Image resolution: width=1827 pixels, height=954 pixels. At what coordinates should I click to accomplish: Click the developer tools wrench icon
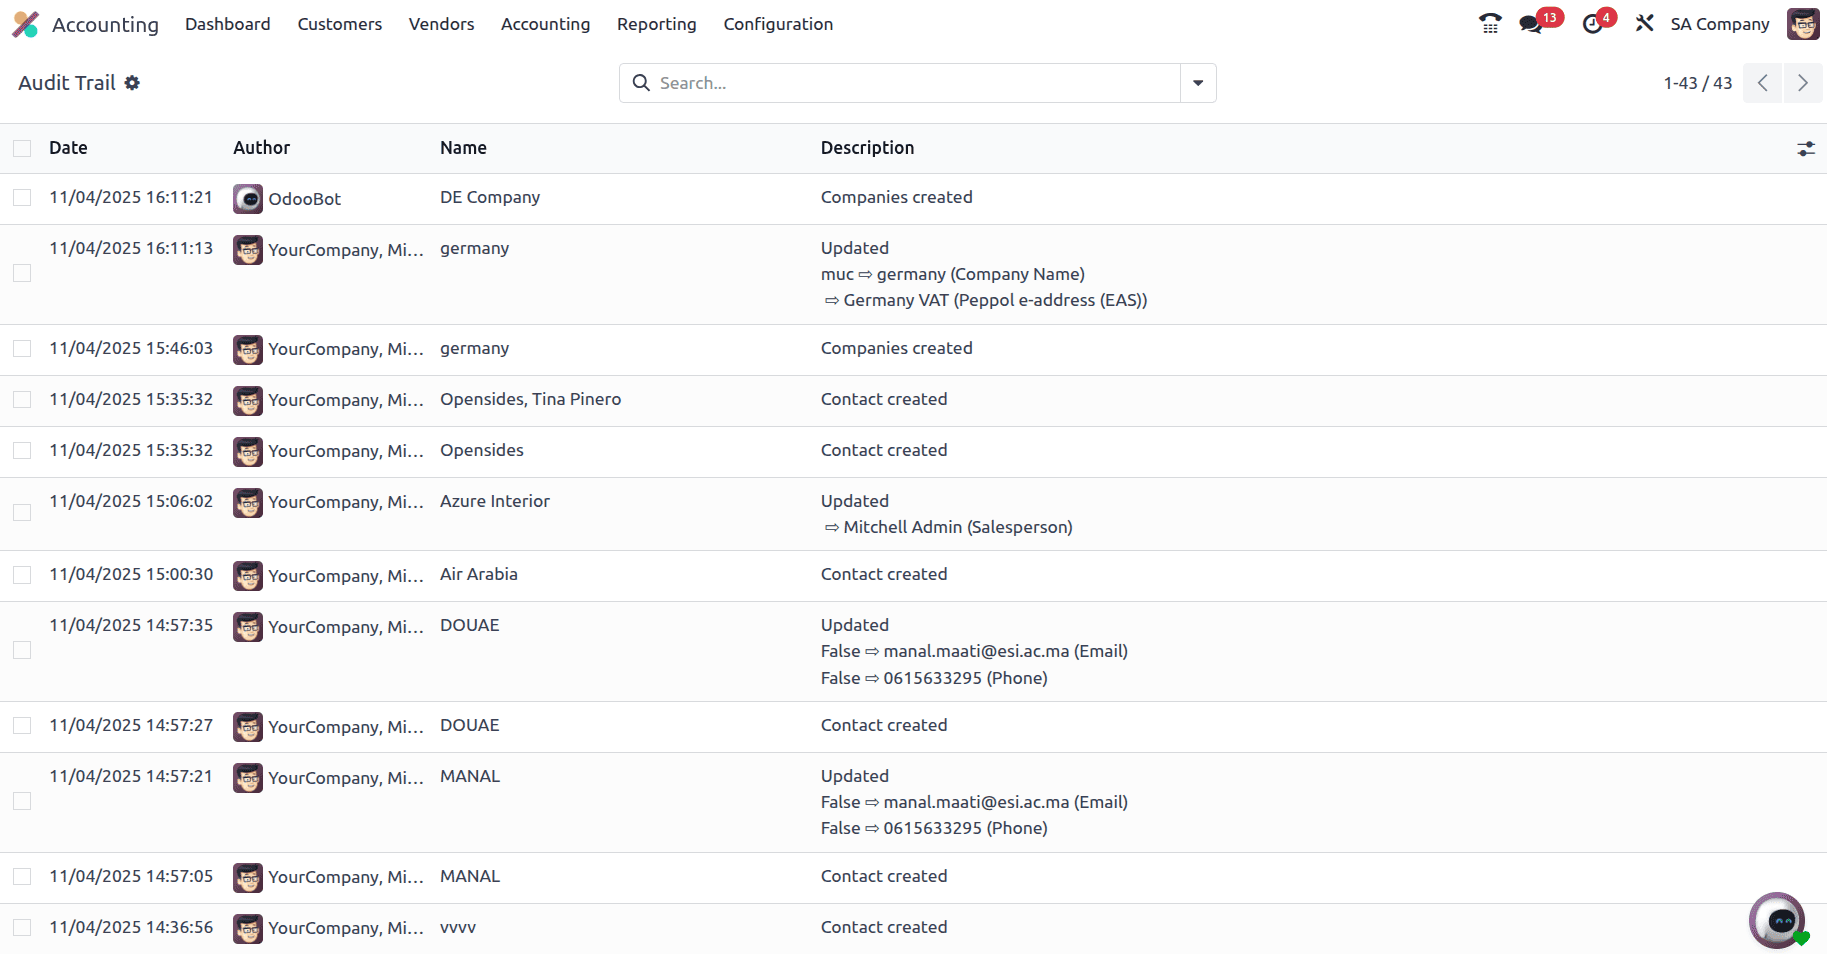[x=1644, y=22]
